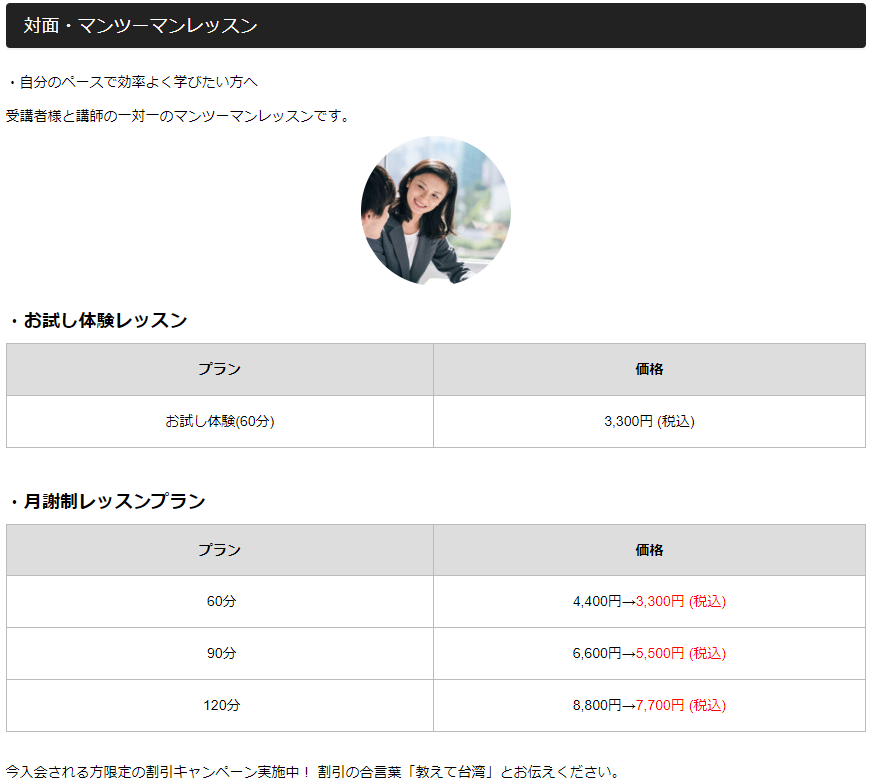This screenshot has height=783, width=873.
Task: Click the 60分 monthly plan cell
Action: (x=220, y=601)
